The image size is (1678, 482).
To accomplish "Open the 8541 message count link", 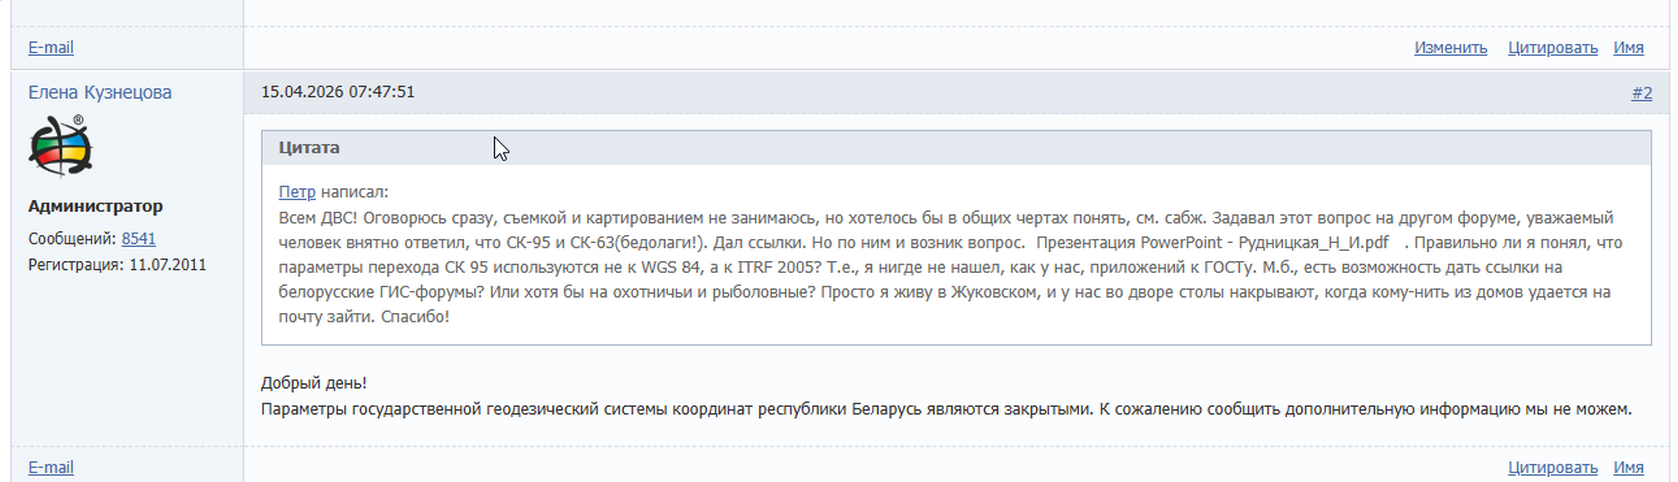I will pos(138,238).
